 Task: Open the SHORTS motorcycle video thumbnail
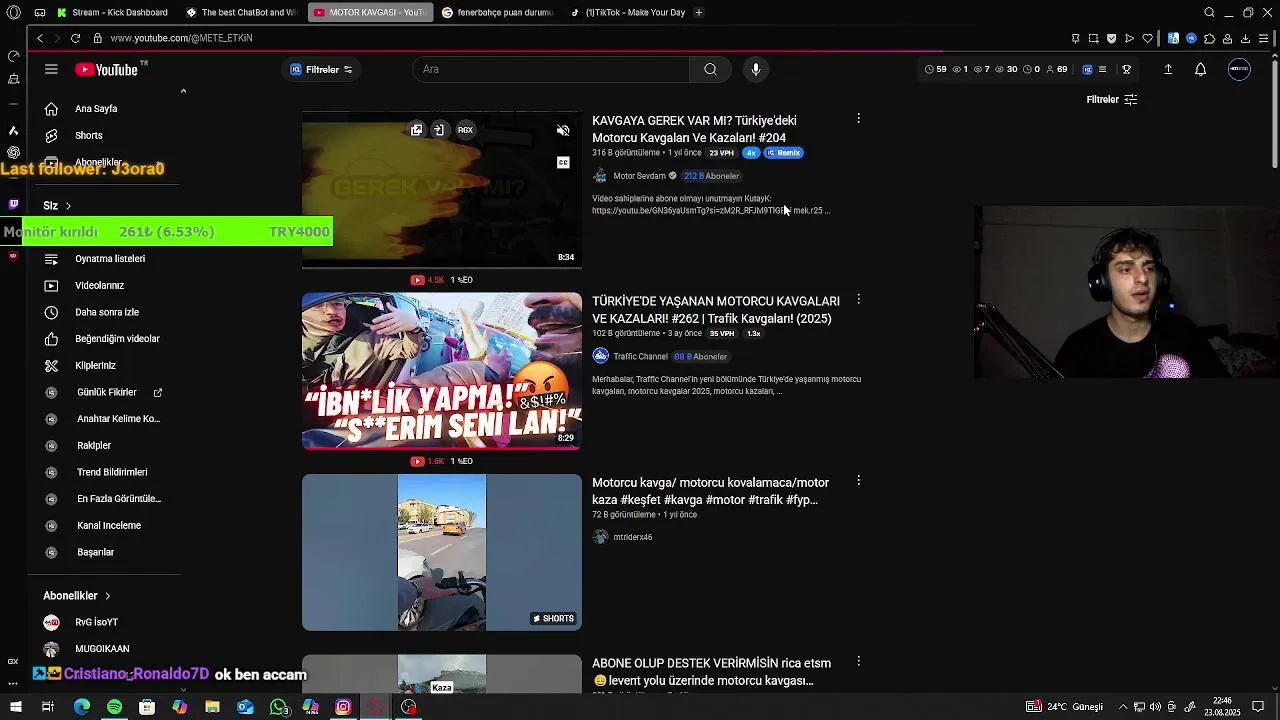click(441, 552)
